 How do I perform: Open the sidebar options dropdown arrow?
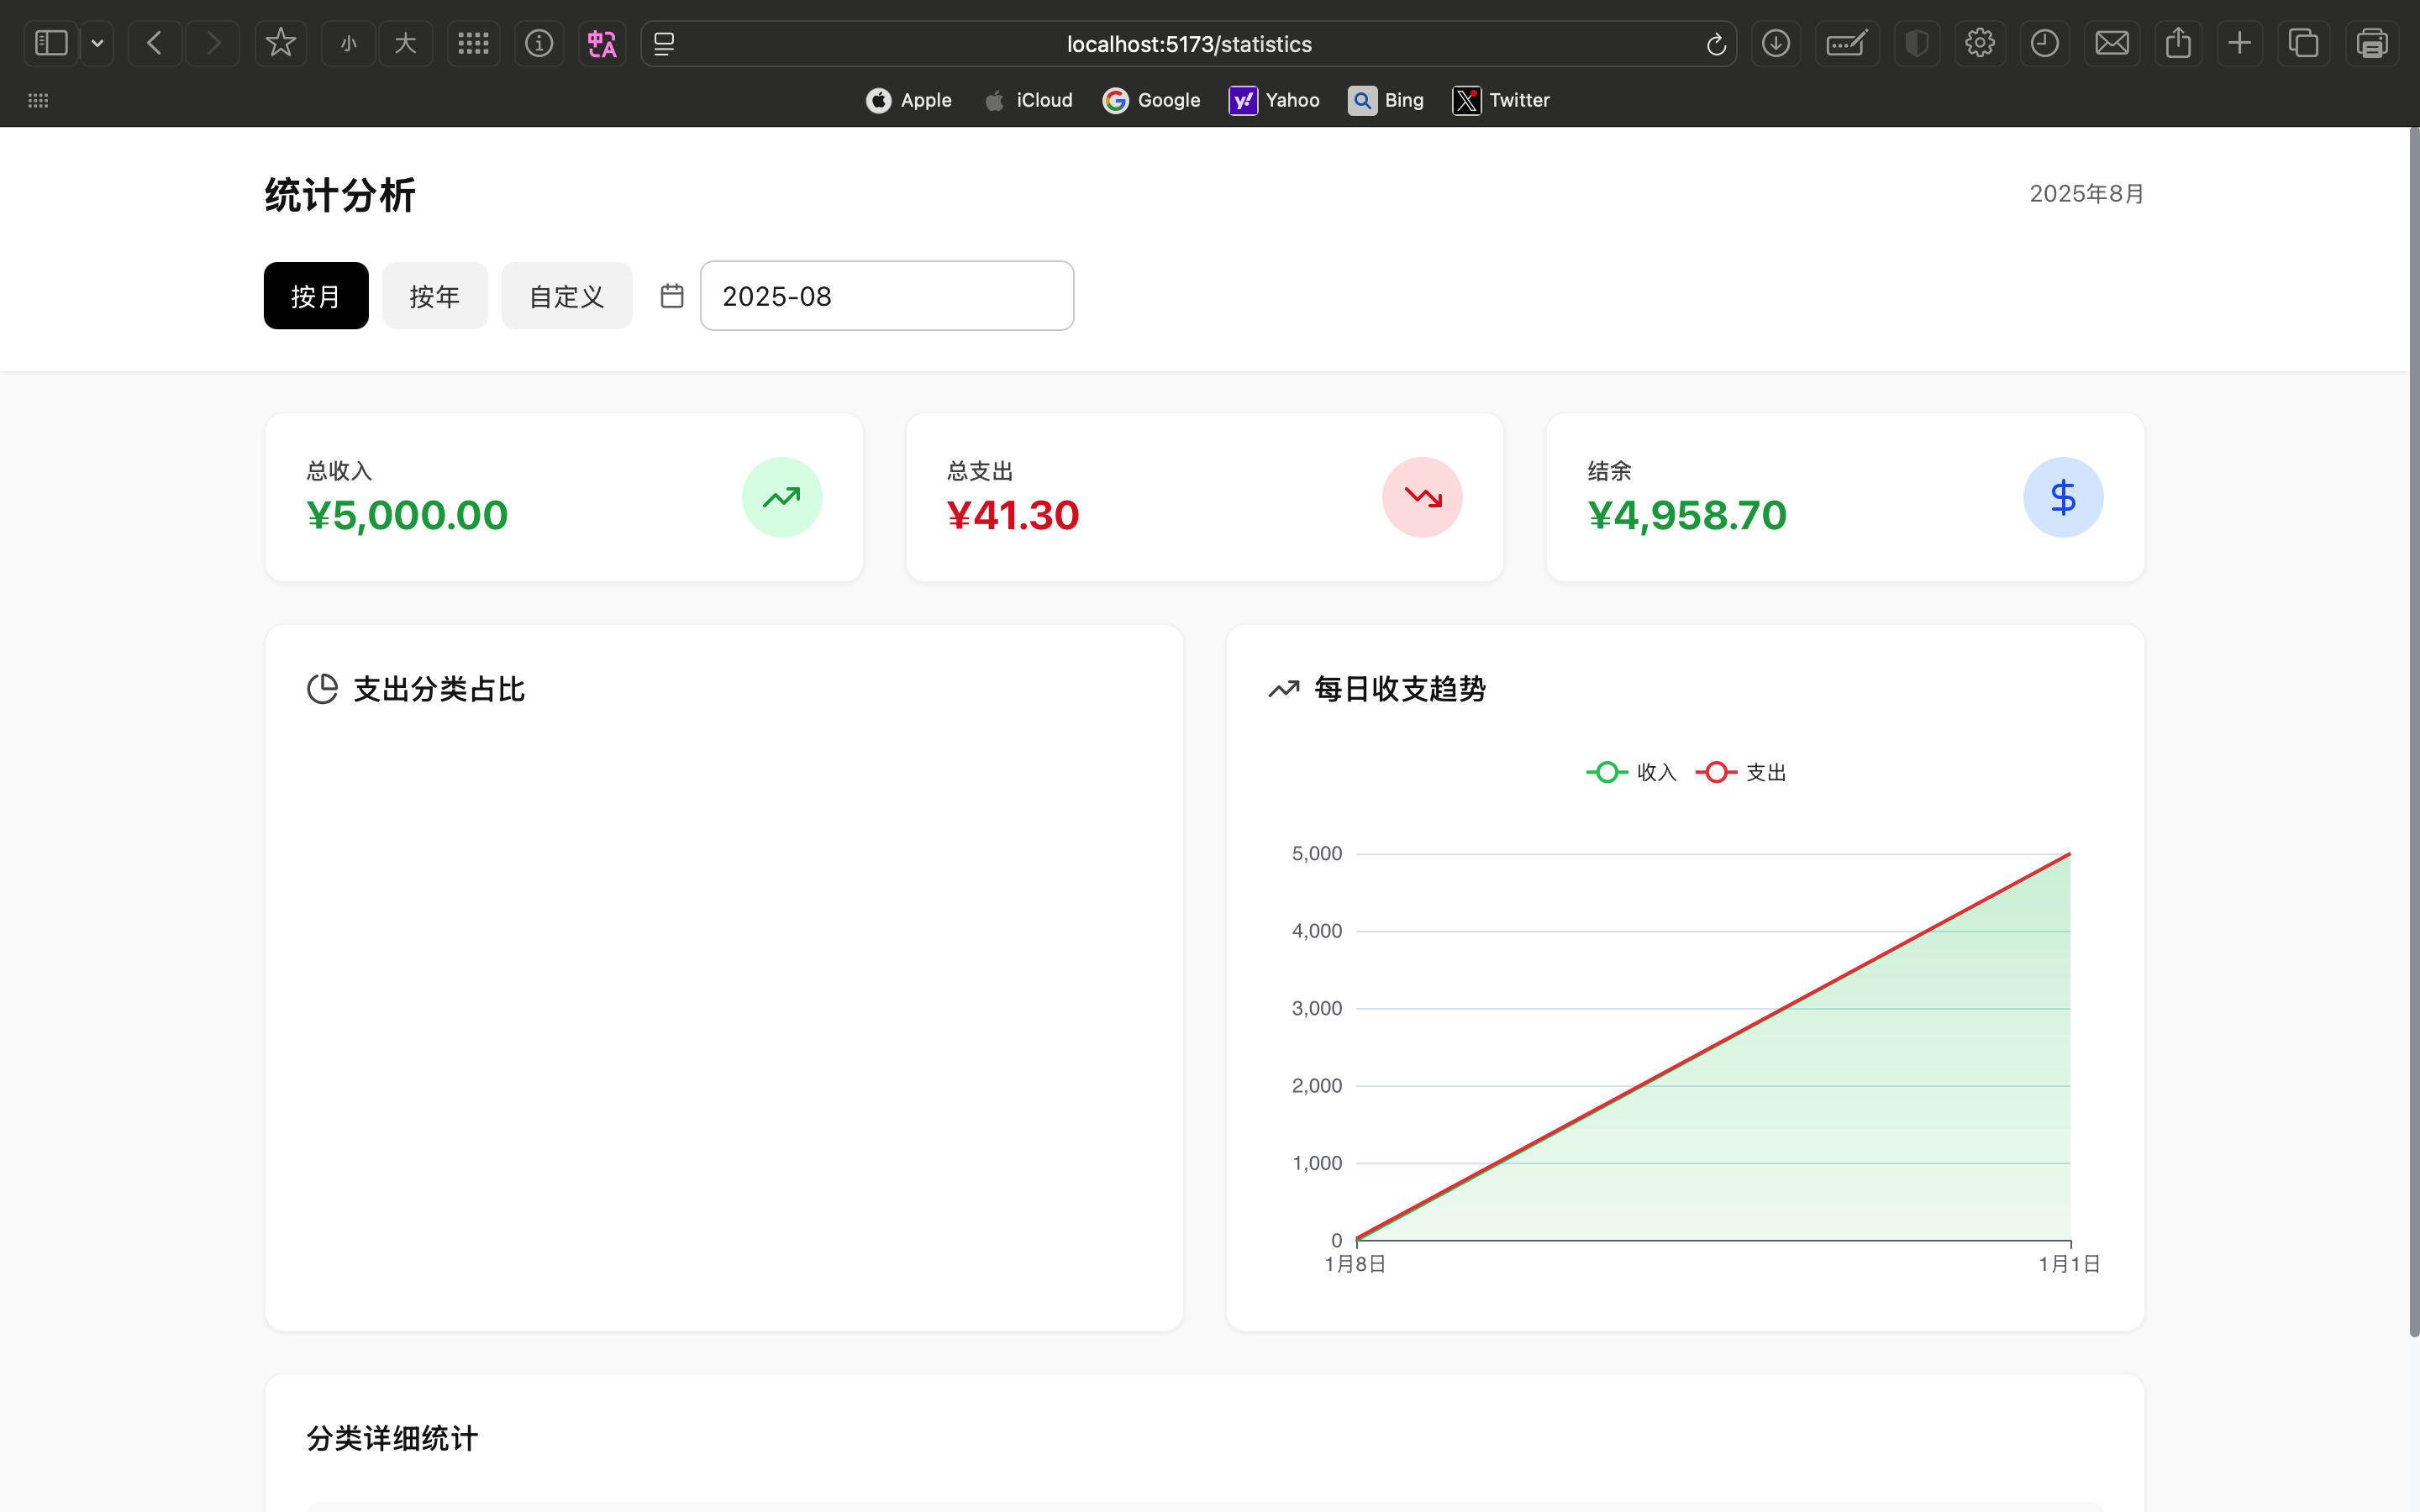[x=97, y=43]
